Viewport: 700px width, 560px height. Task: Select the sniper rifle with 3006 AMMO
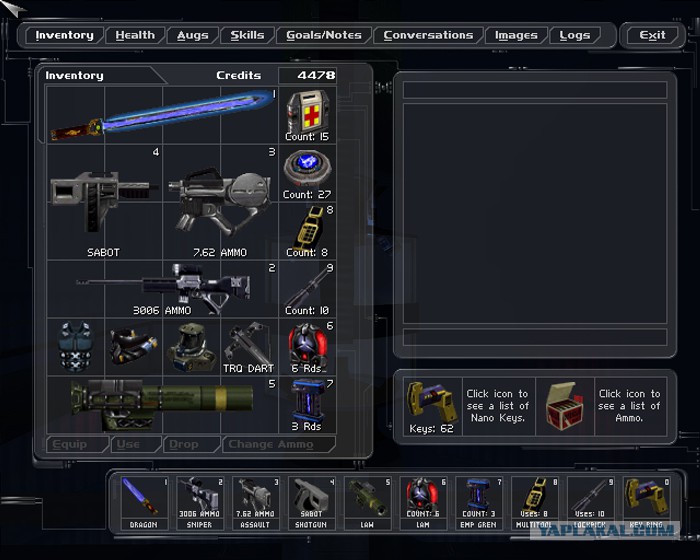tap(162, 289)
